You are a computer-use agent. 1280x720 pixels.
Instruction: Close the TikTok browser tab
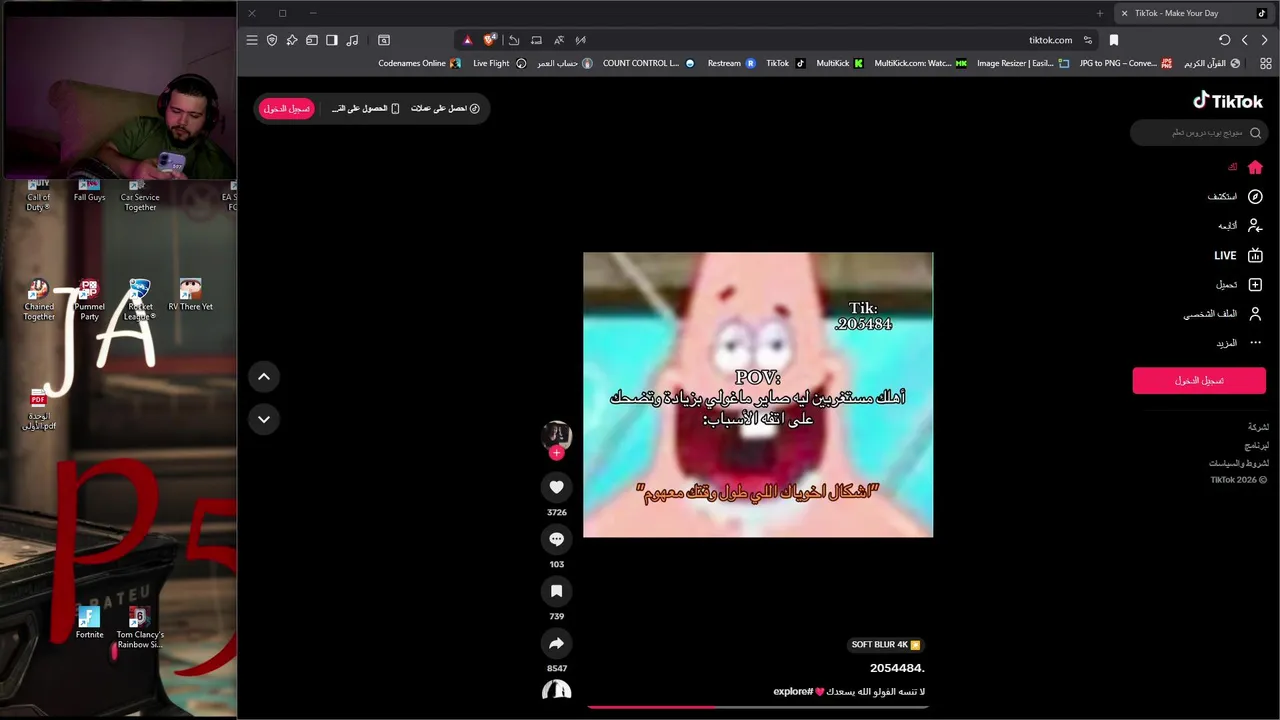[x=1124, y=13]
